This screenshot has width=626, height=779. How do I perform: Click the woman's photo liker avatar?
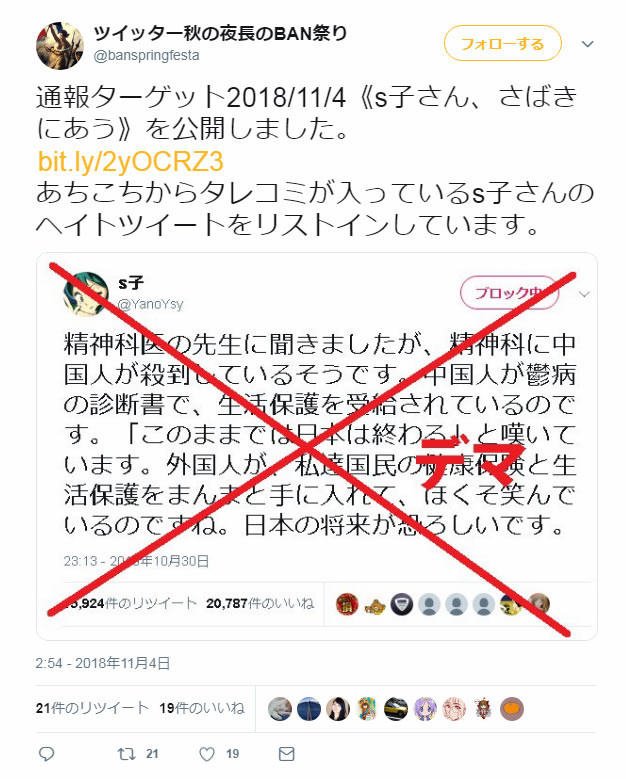point(338,709)
